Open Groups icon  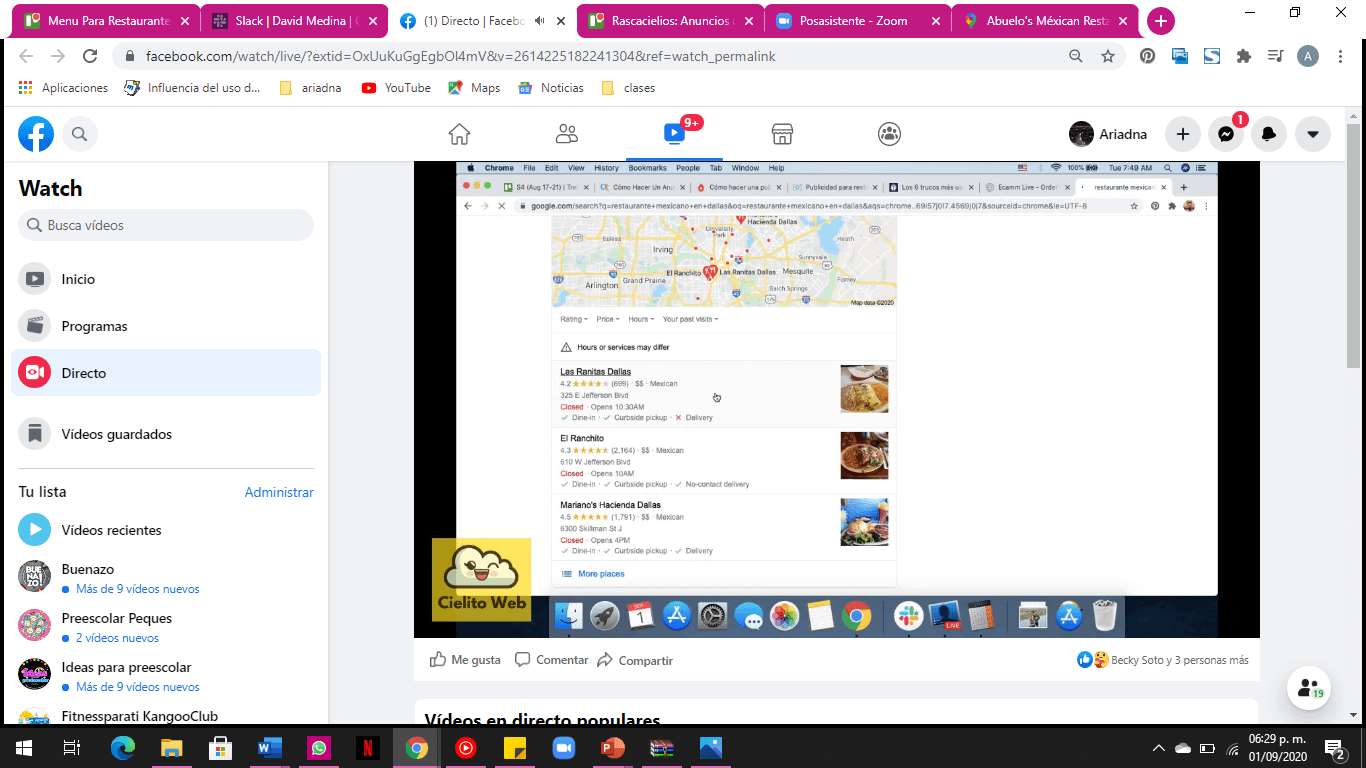point(889,134)
